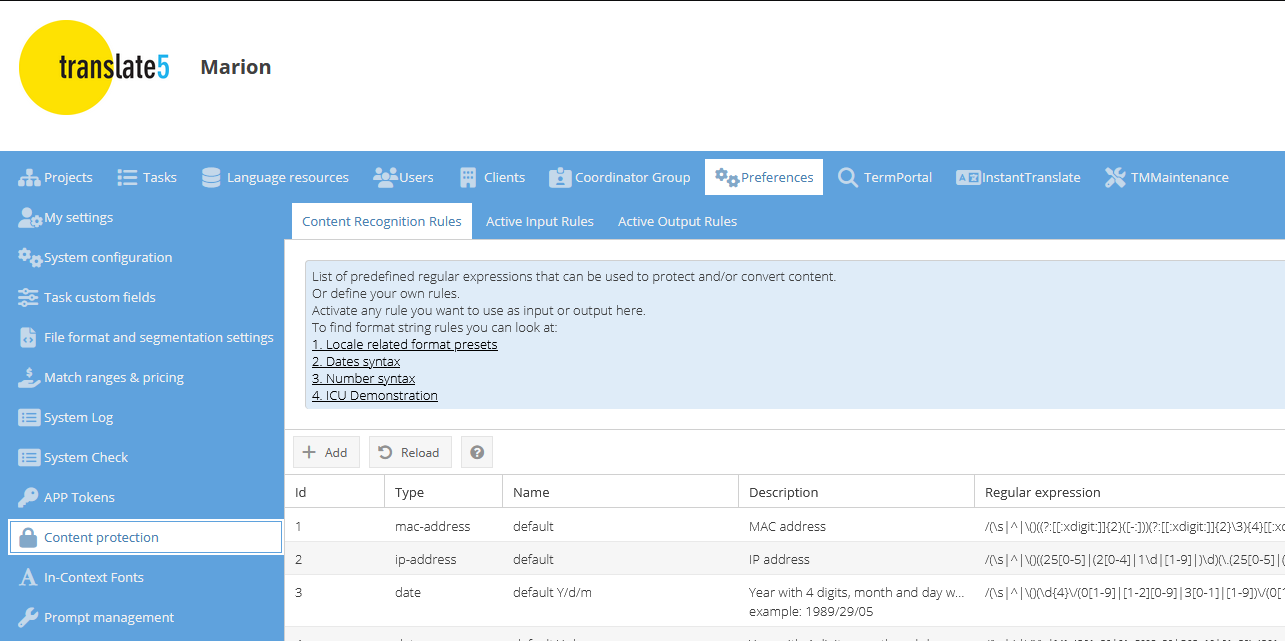Select the ip-address type cell
Viewport: 1285px width, 641px height.
point(443,559)
